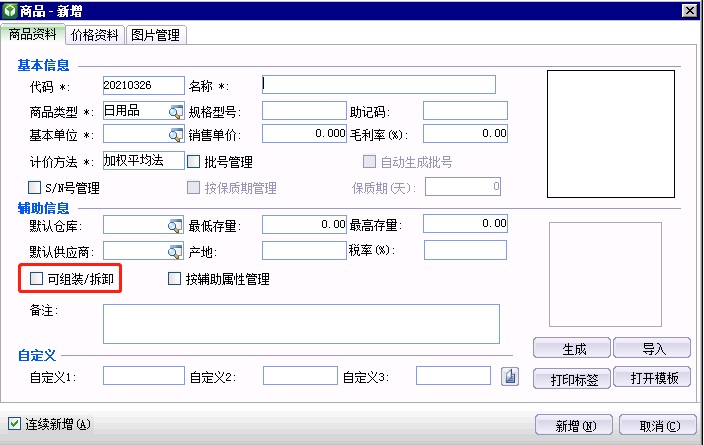
Task: Open lookup for 默认供应商 field
Action: 176,250
